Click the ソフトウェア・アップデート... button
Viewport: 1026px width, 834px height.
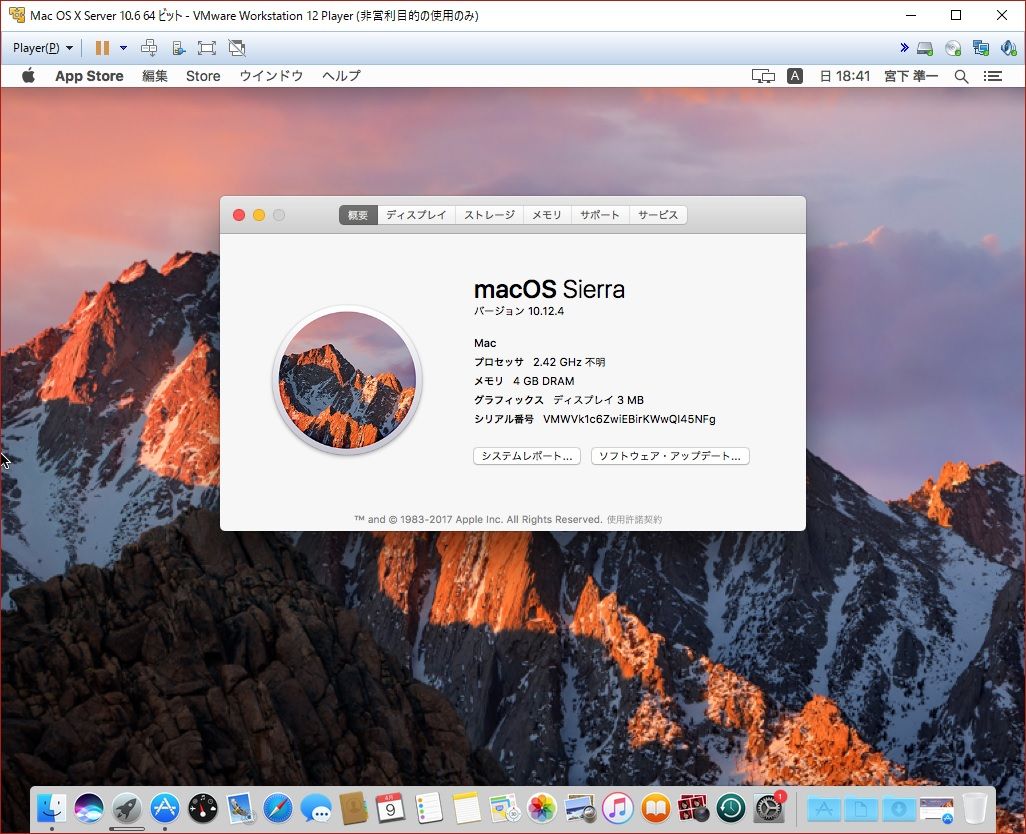[670, 456]
